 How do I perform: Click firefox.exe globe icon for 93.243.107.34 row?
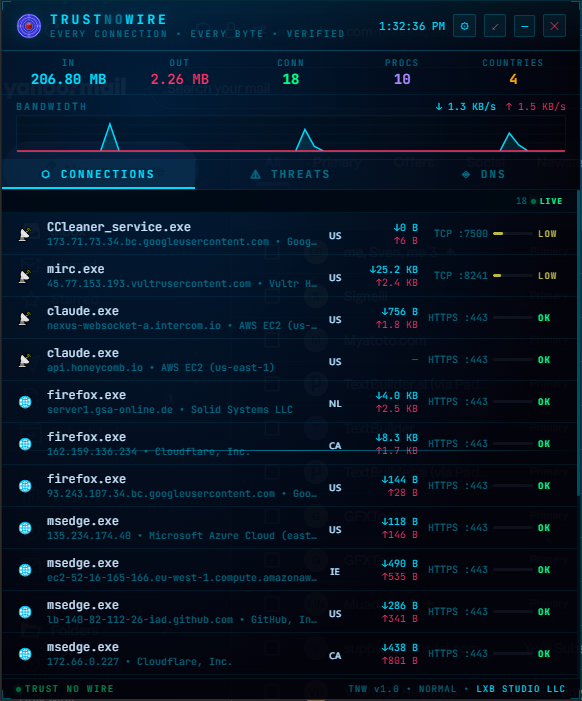[25, 486]
